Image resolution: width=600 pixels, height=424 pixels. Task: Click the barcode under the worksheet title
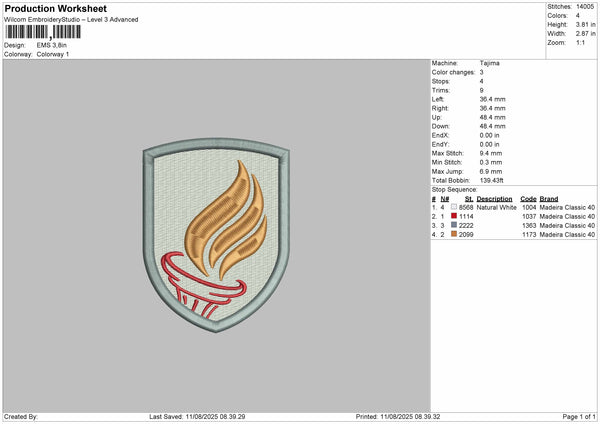tap(43, 32)
